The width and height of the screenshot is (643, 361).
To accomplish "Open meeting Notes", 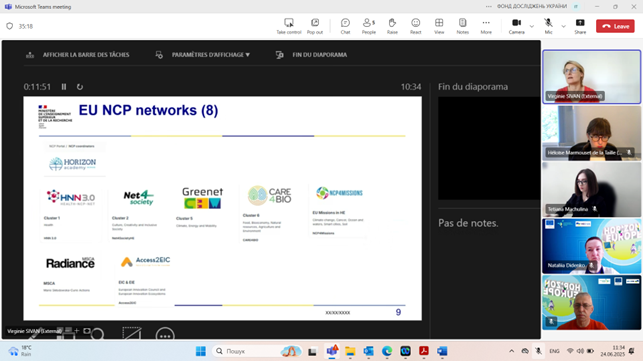I will [x=463, y=26].
